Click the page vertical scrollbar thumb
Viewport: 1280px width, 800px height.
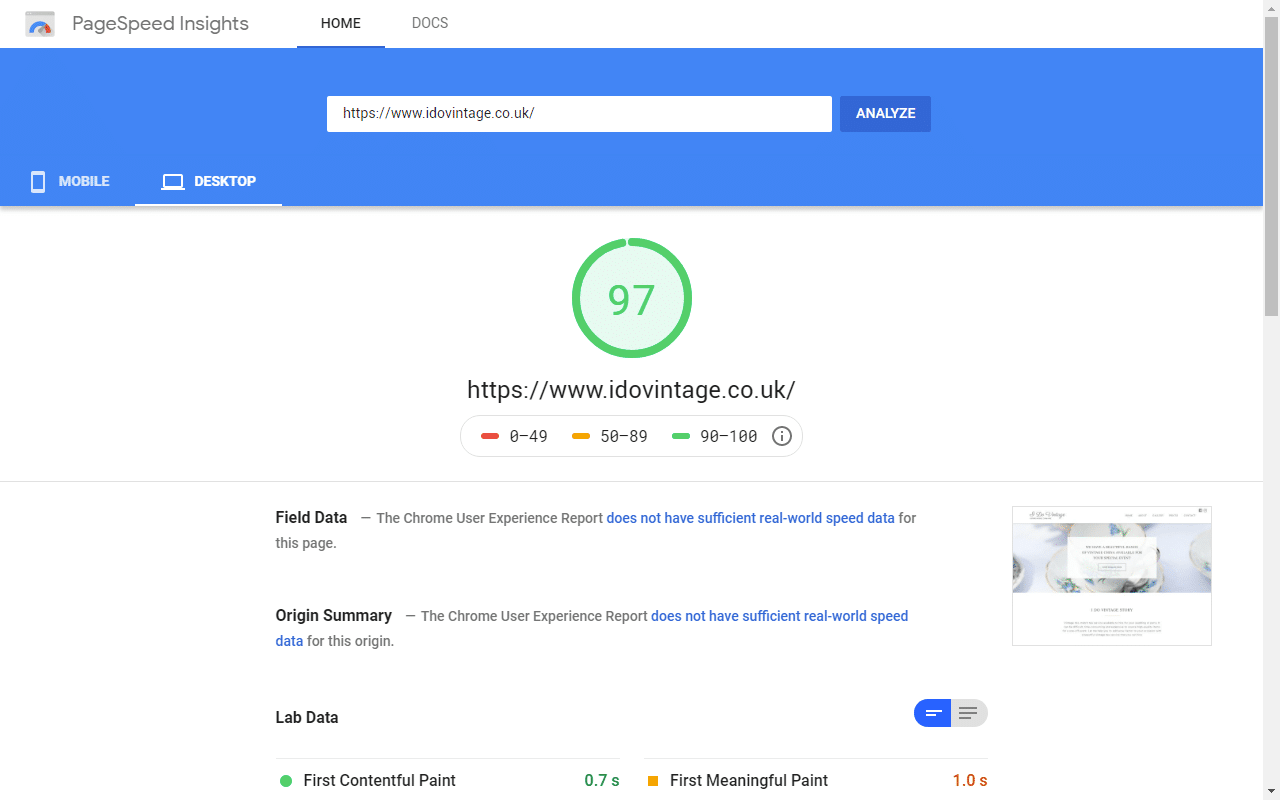click(x=1271, y=165)
